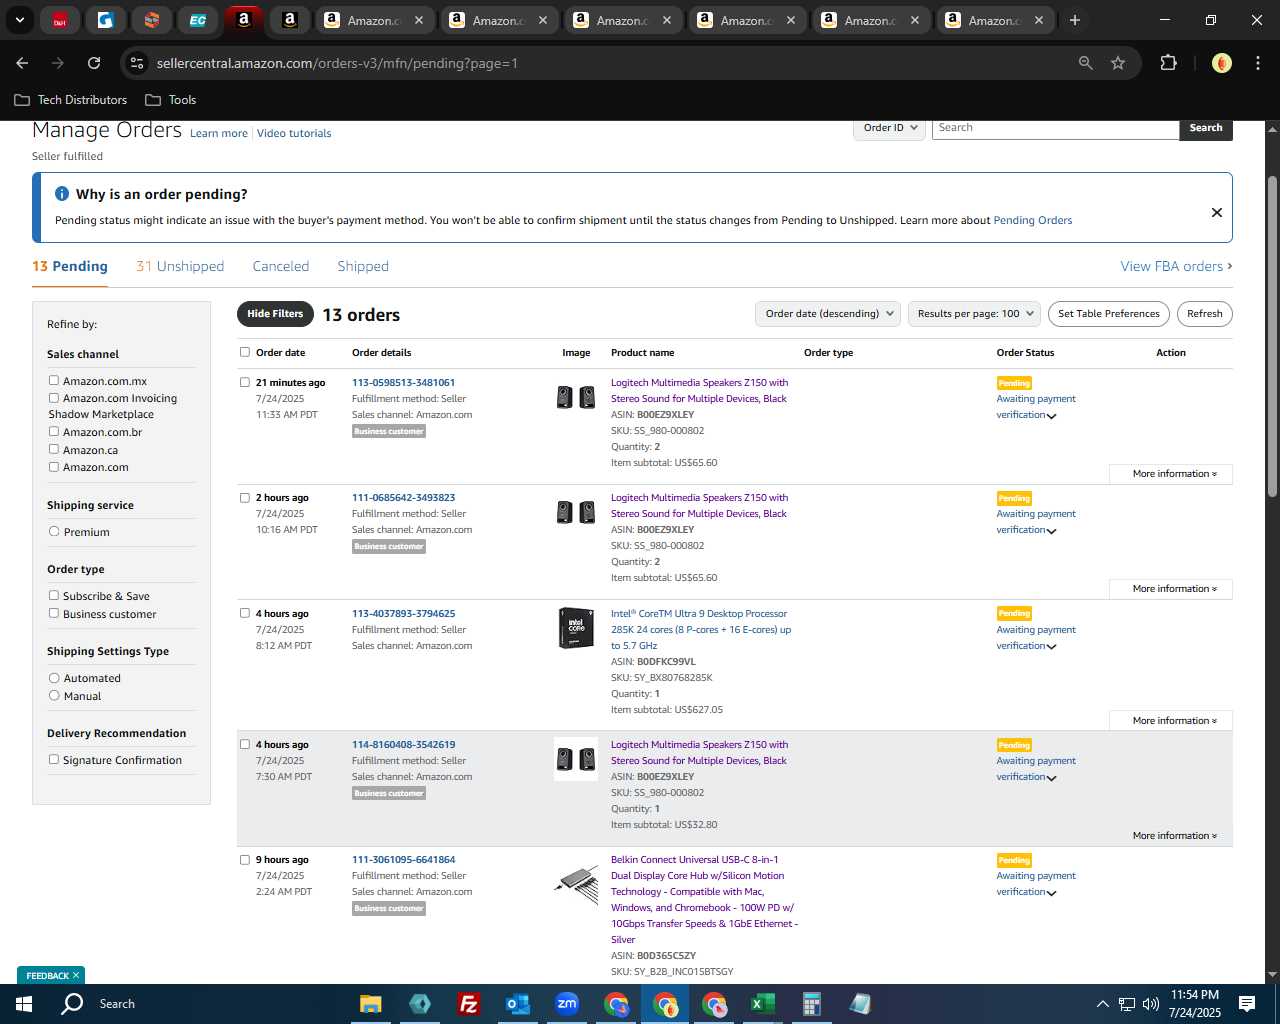Check the Subscribe & Save order type
Screen dimensions: 1280x1024
(54, 595)
